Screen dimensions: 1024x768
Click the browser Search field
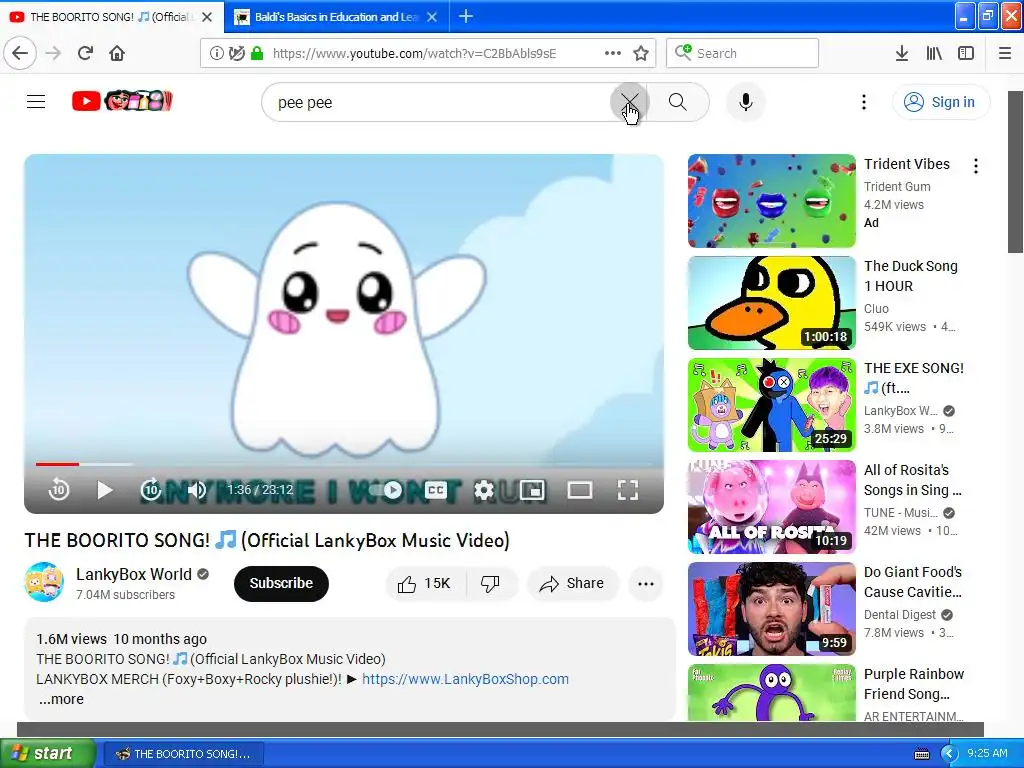743,53
